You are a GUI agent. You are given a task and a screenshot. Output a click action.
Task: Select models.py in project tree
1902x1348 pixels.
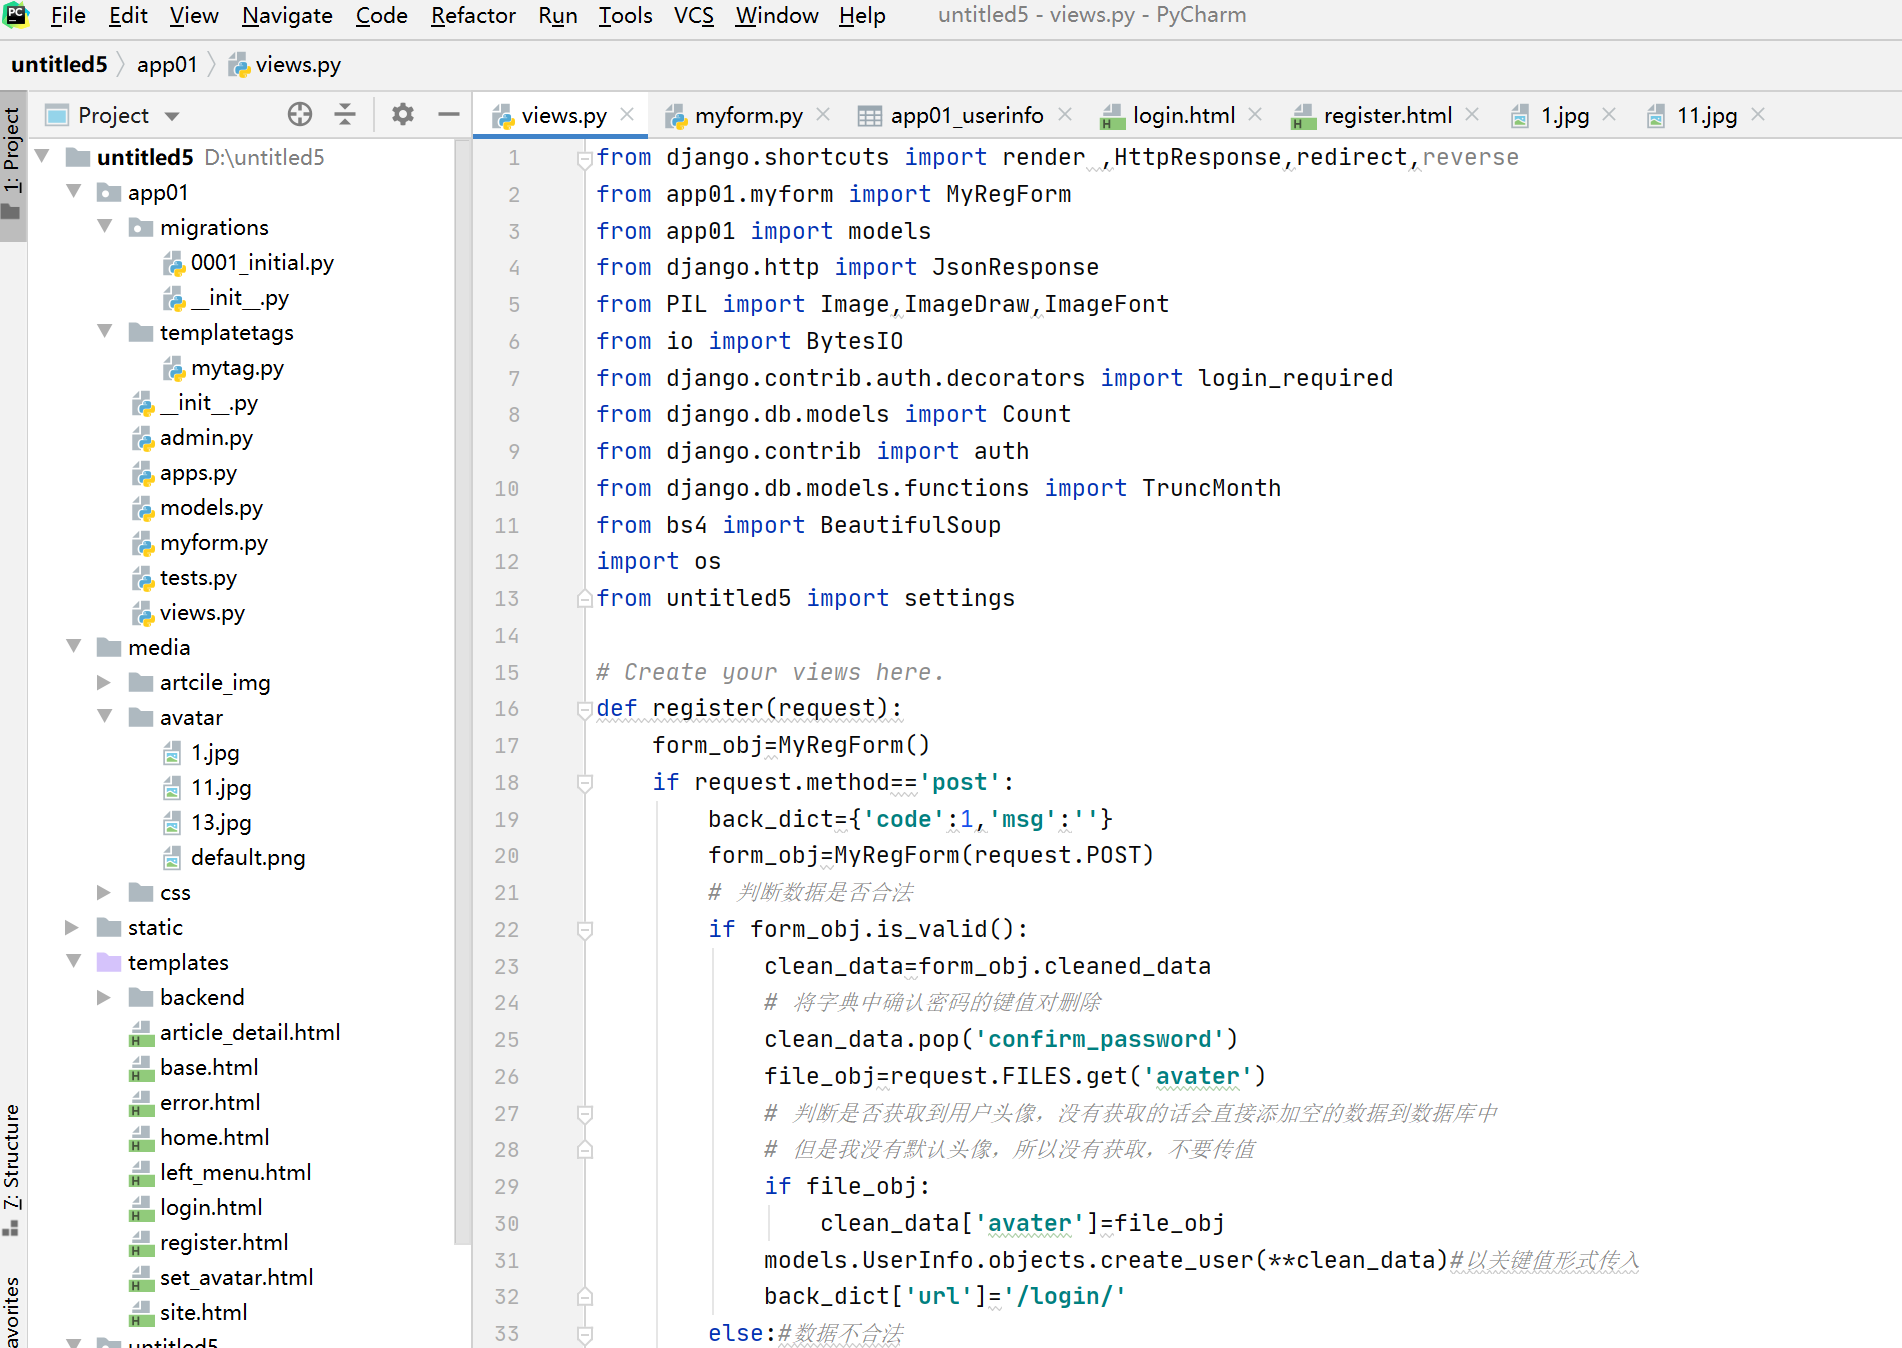[x=211, y=508]
